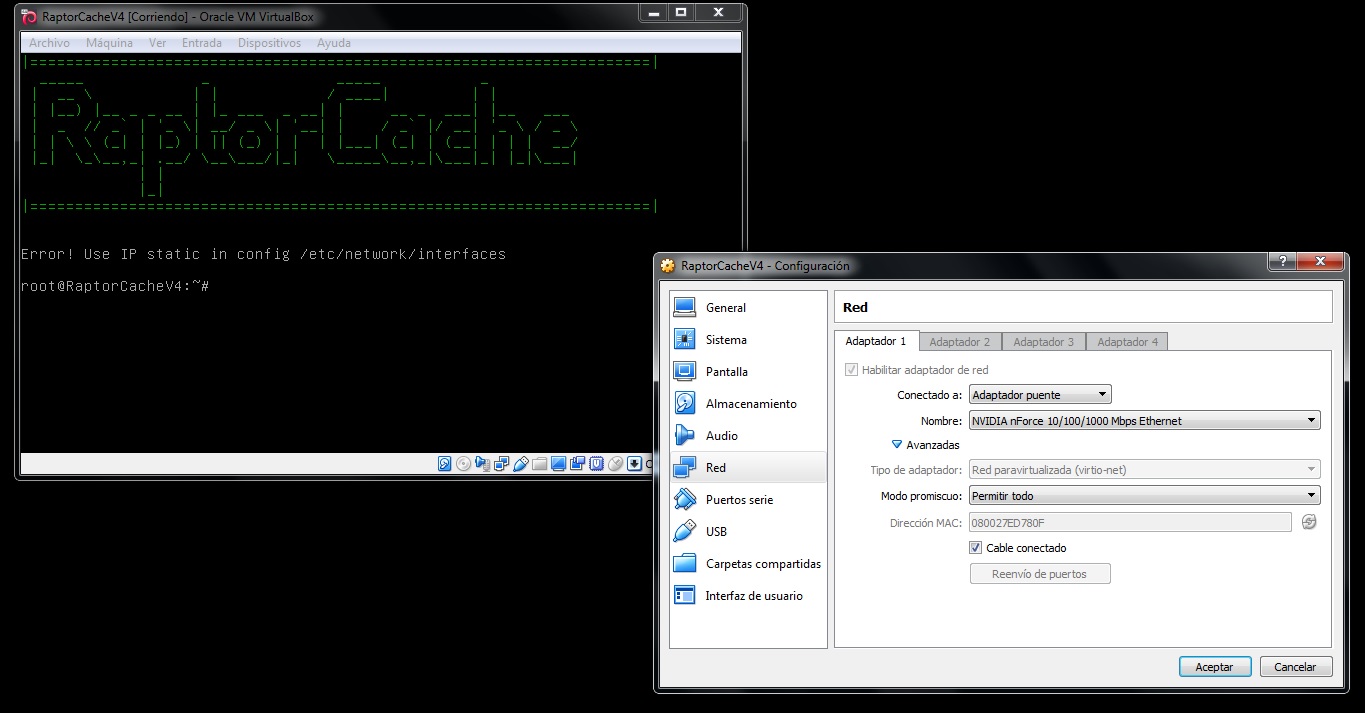
Task: Click mouse integration icon in VM status bar
Action: pyautogui.click(x=615, y=464)
